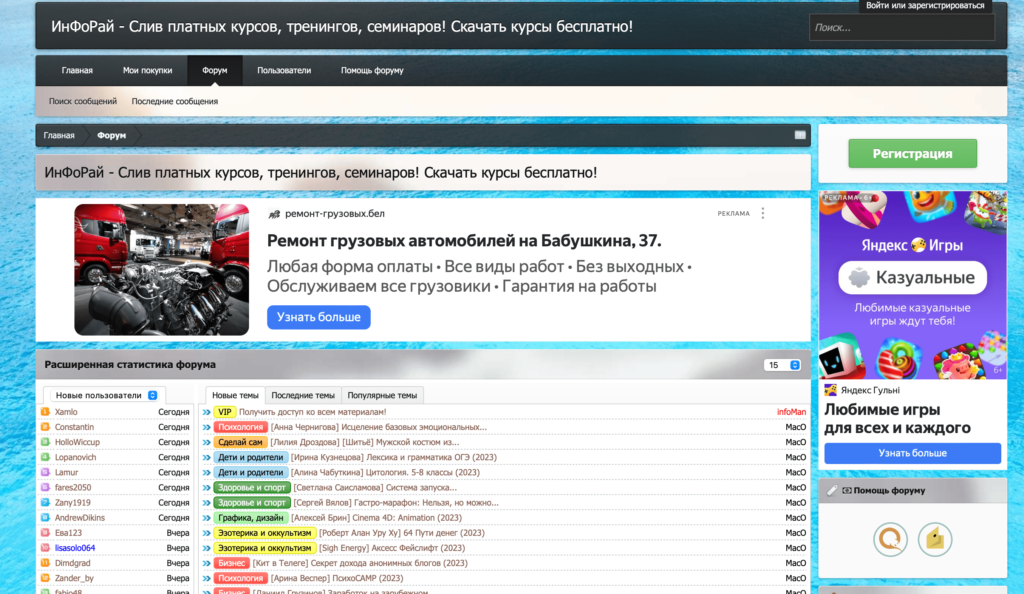
Task: Click avatar icon next to AndrewDikins
Action: [x=45, y=518]
